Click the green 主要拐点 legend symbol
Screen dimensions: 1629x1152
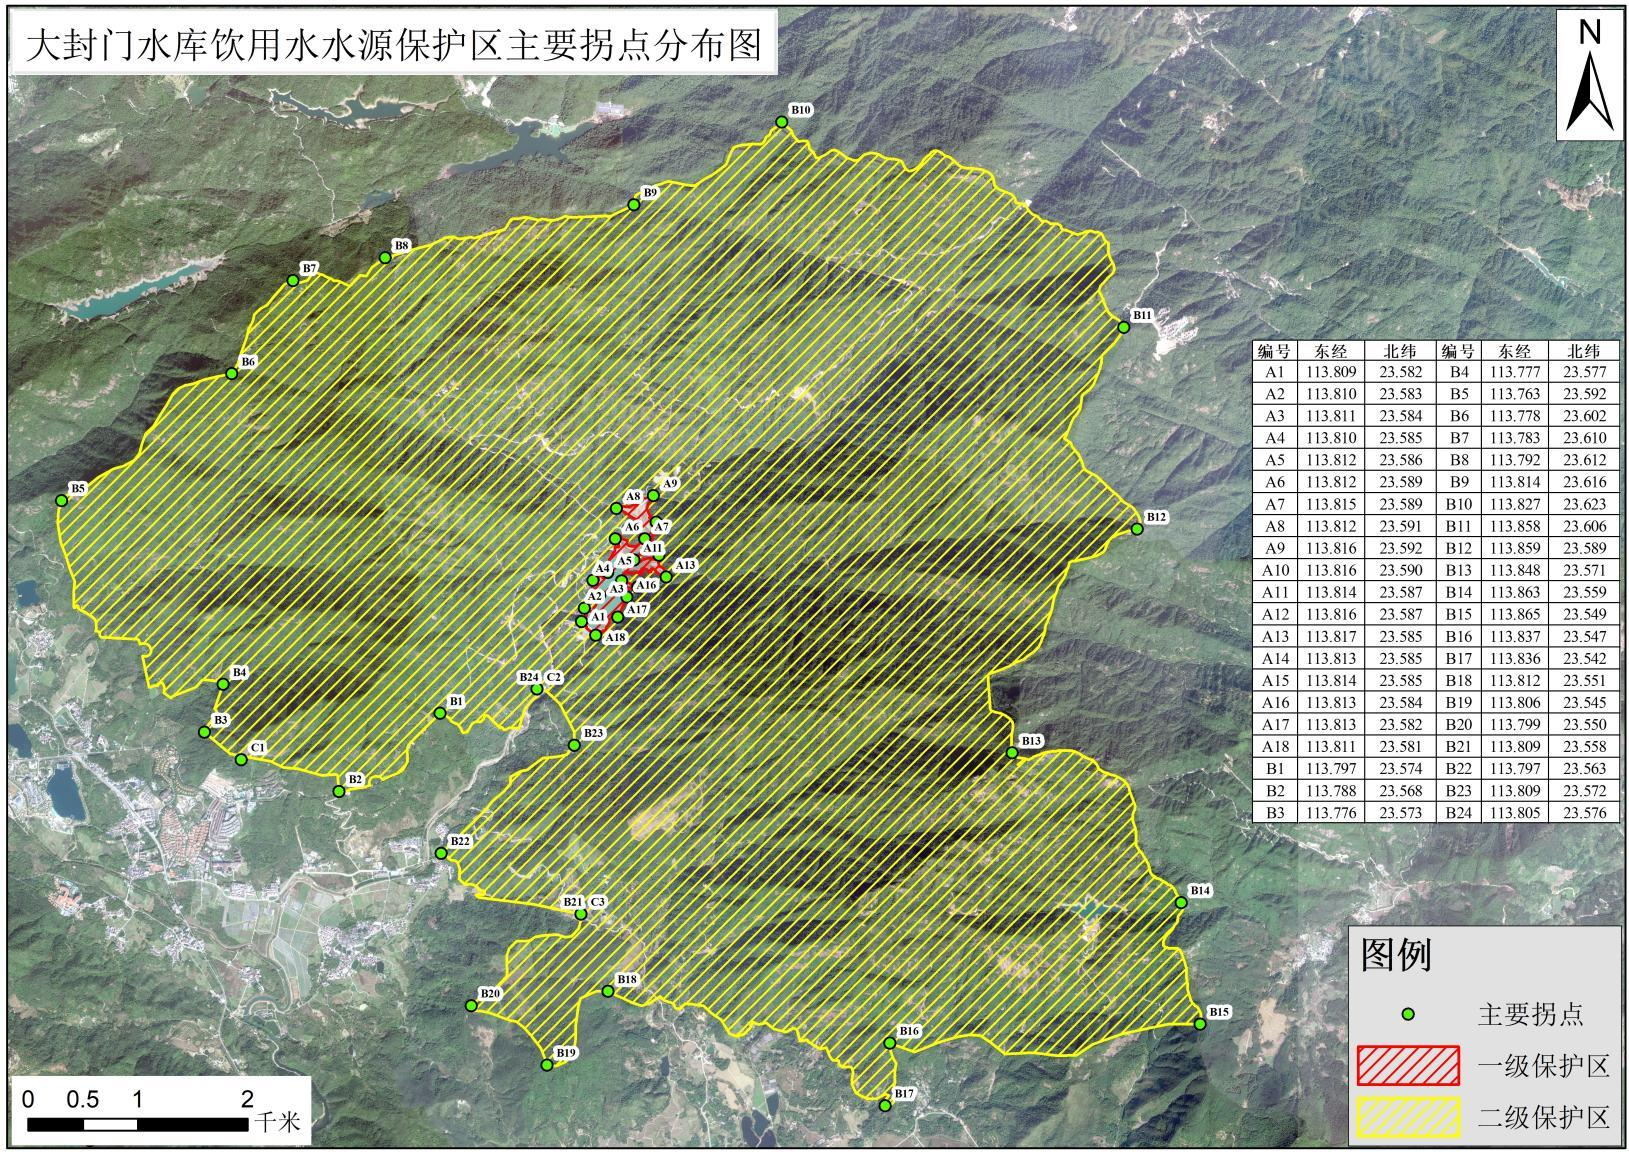(1408, 1014)
